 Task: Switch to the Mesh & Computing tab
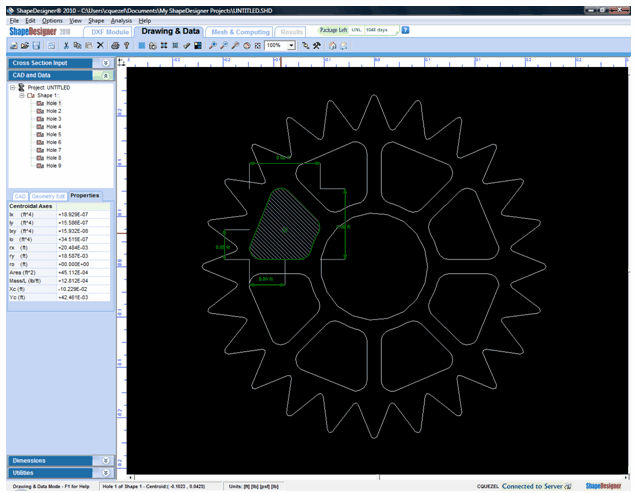coord(240,32)
